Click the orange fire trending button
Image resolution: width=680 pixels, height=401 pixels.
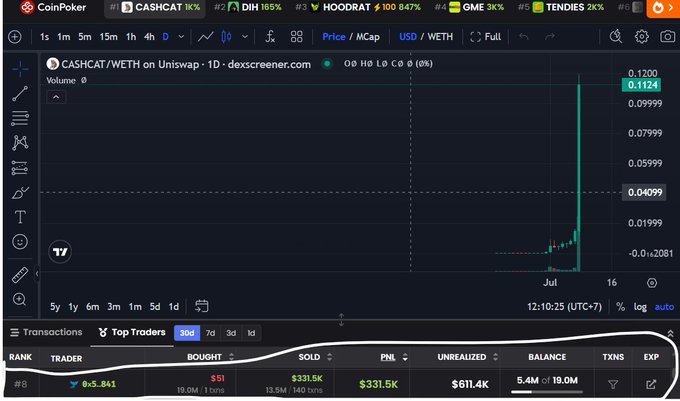(663, 8)
